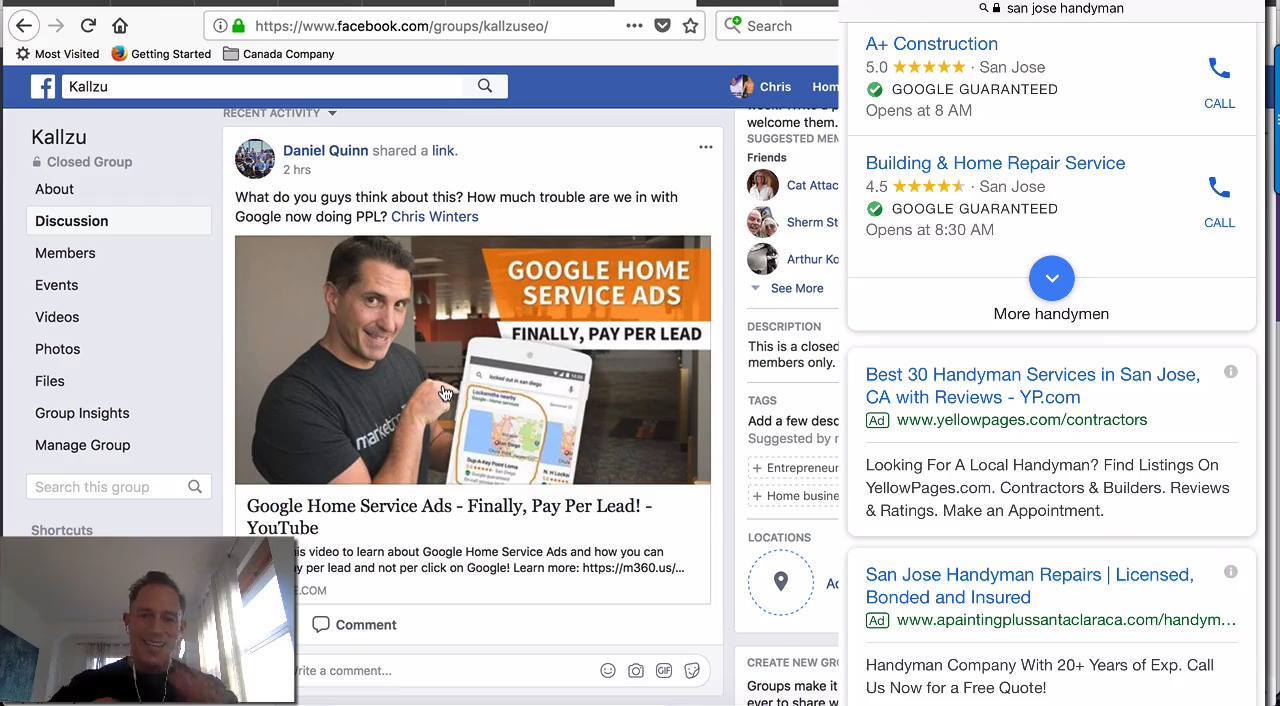Add the Home business tag suggestion
The height and width of the screenshot is (706, 1280).
[x=794, y=496]
